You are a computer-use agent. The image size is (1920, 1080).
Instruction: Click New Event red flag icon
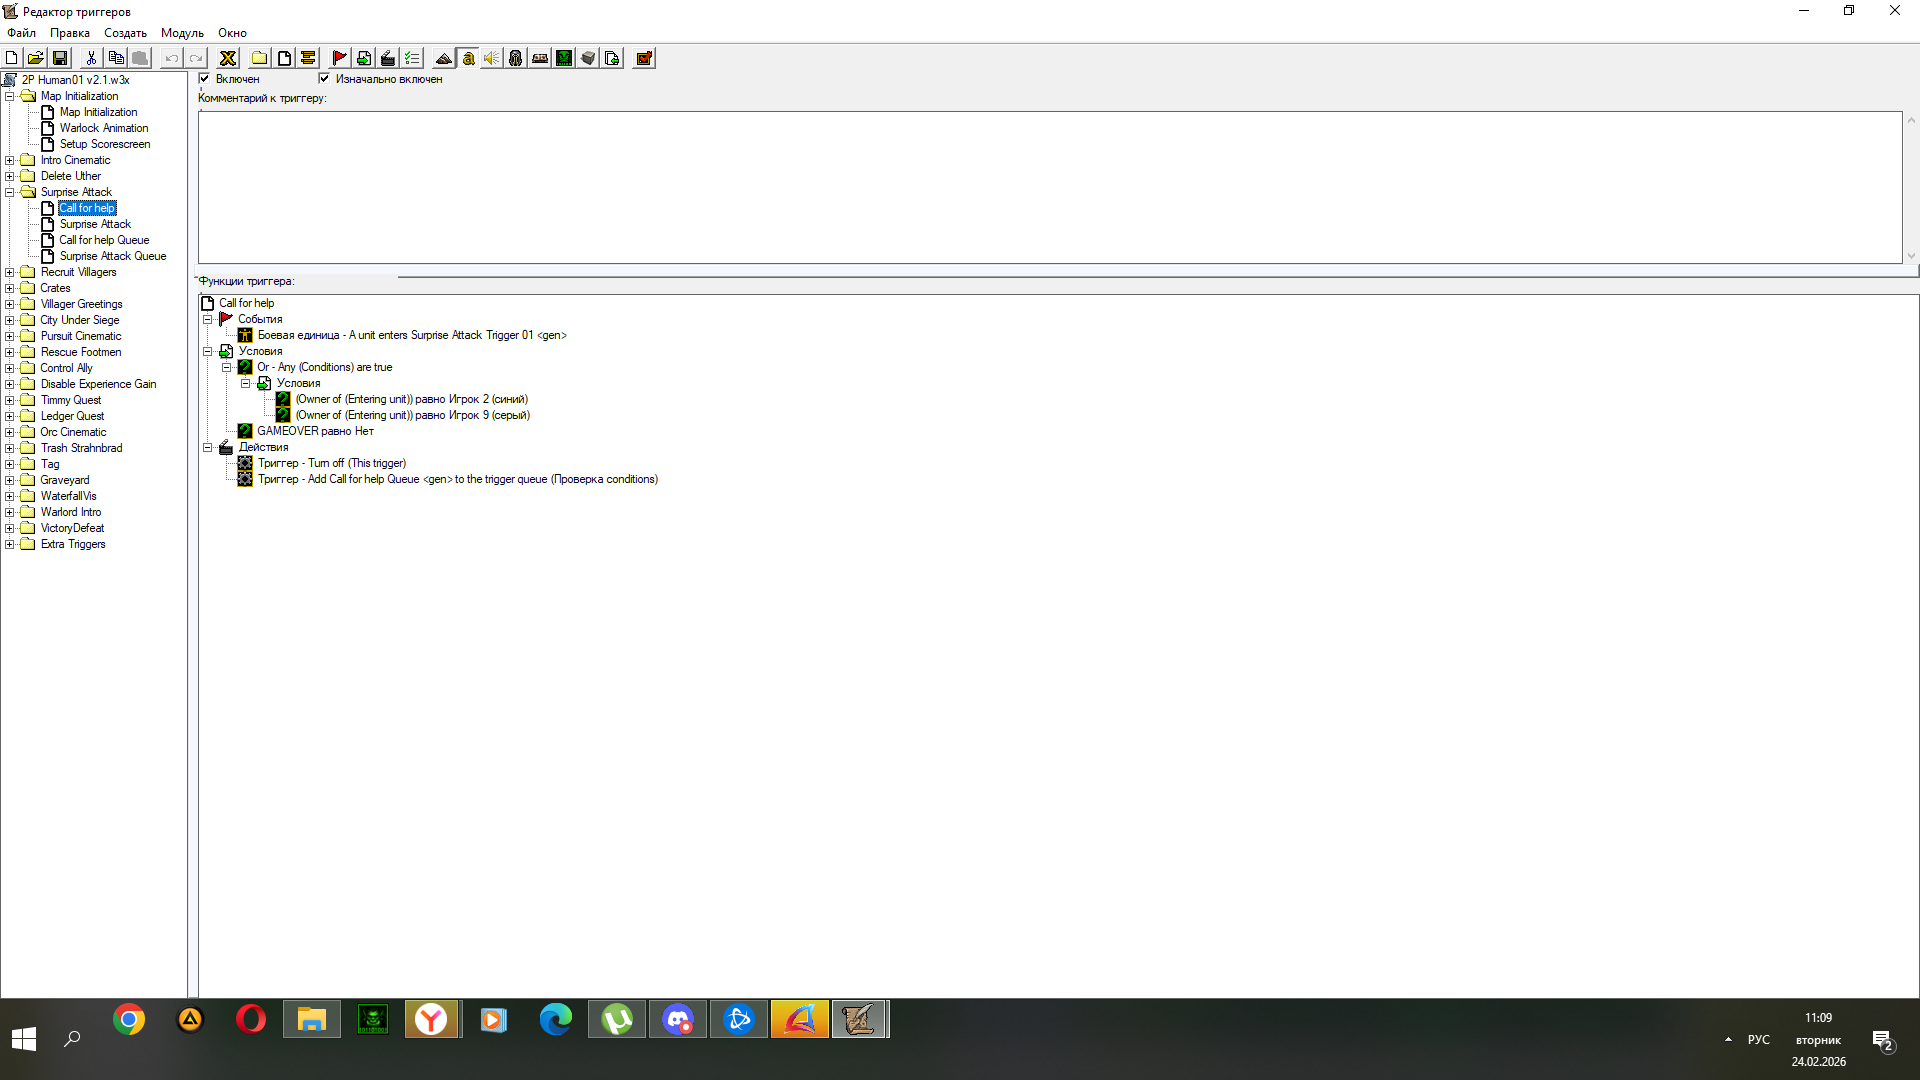tap(339, 58)
